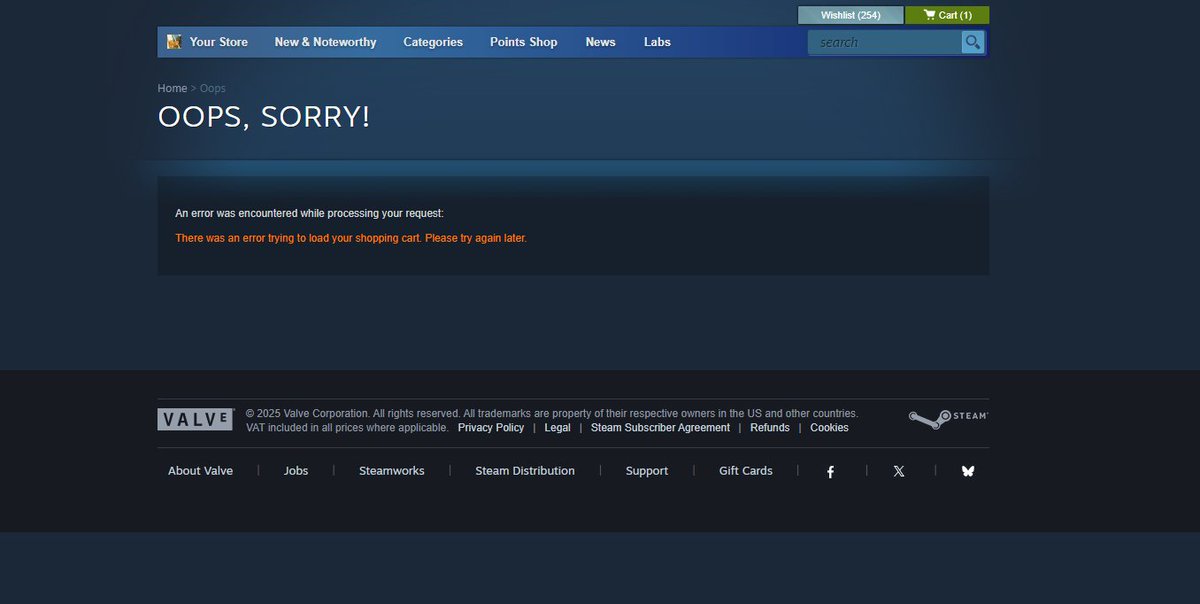Open the Steamworks footer link
Image resolution: width=1200 pixels, height=604 pixels.
pos(392,471)
